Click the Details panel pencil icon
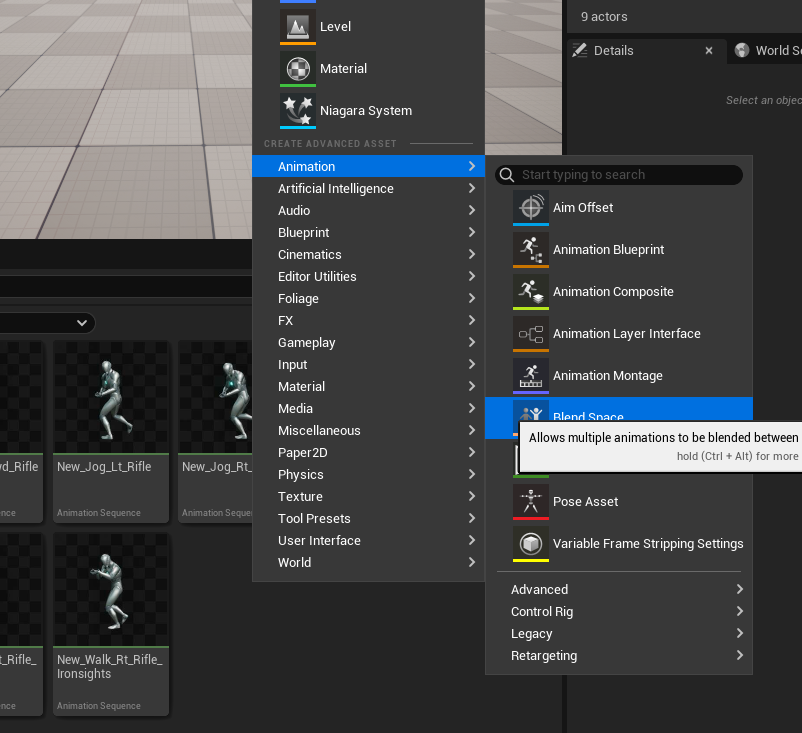This screenshot has height=733, width=802. pos(580,50)
